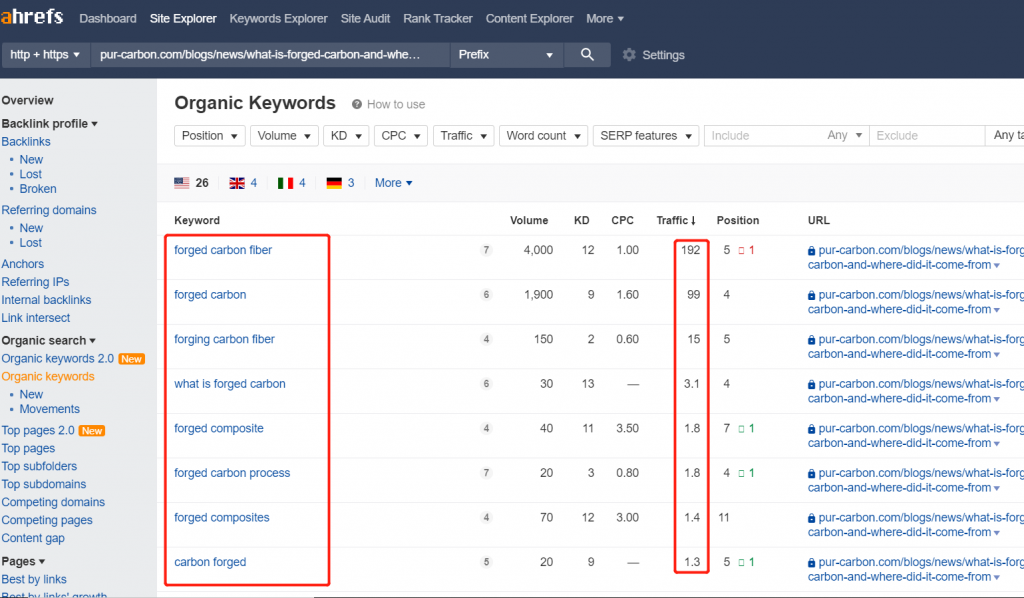Click the search magnifier button

click(587, 55)
